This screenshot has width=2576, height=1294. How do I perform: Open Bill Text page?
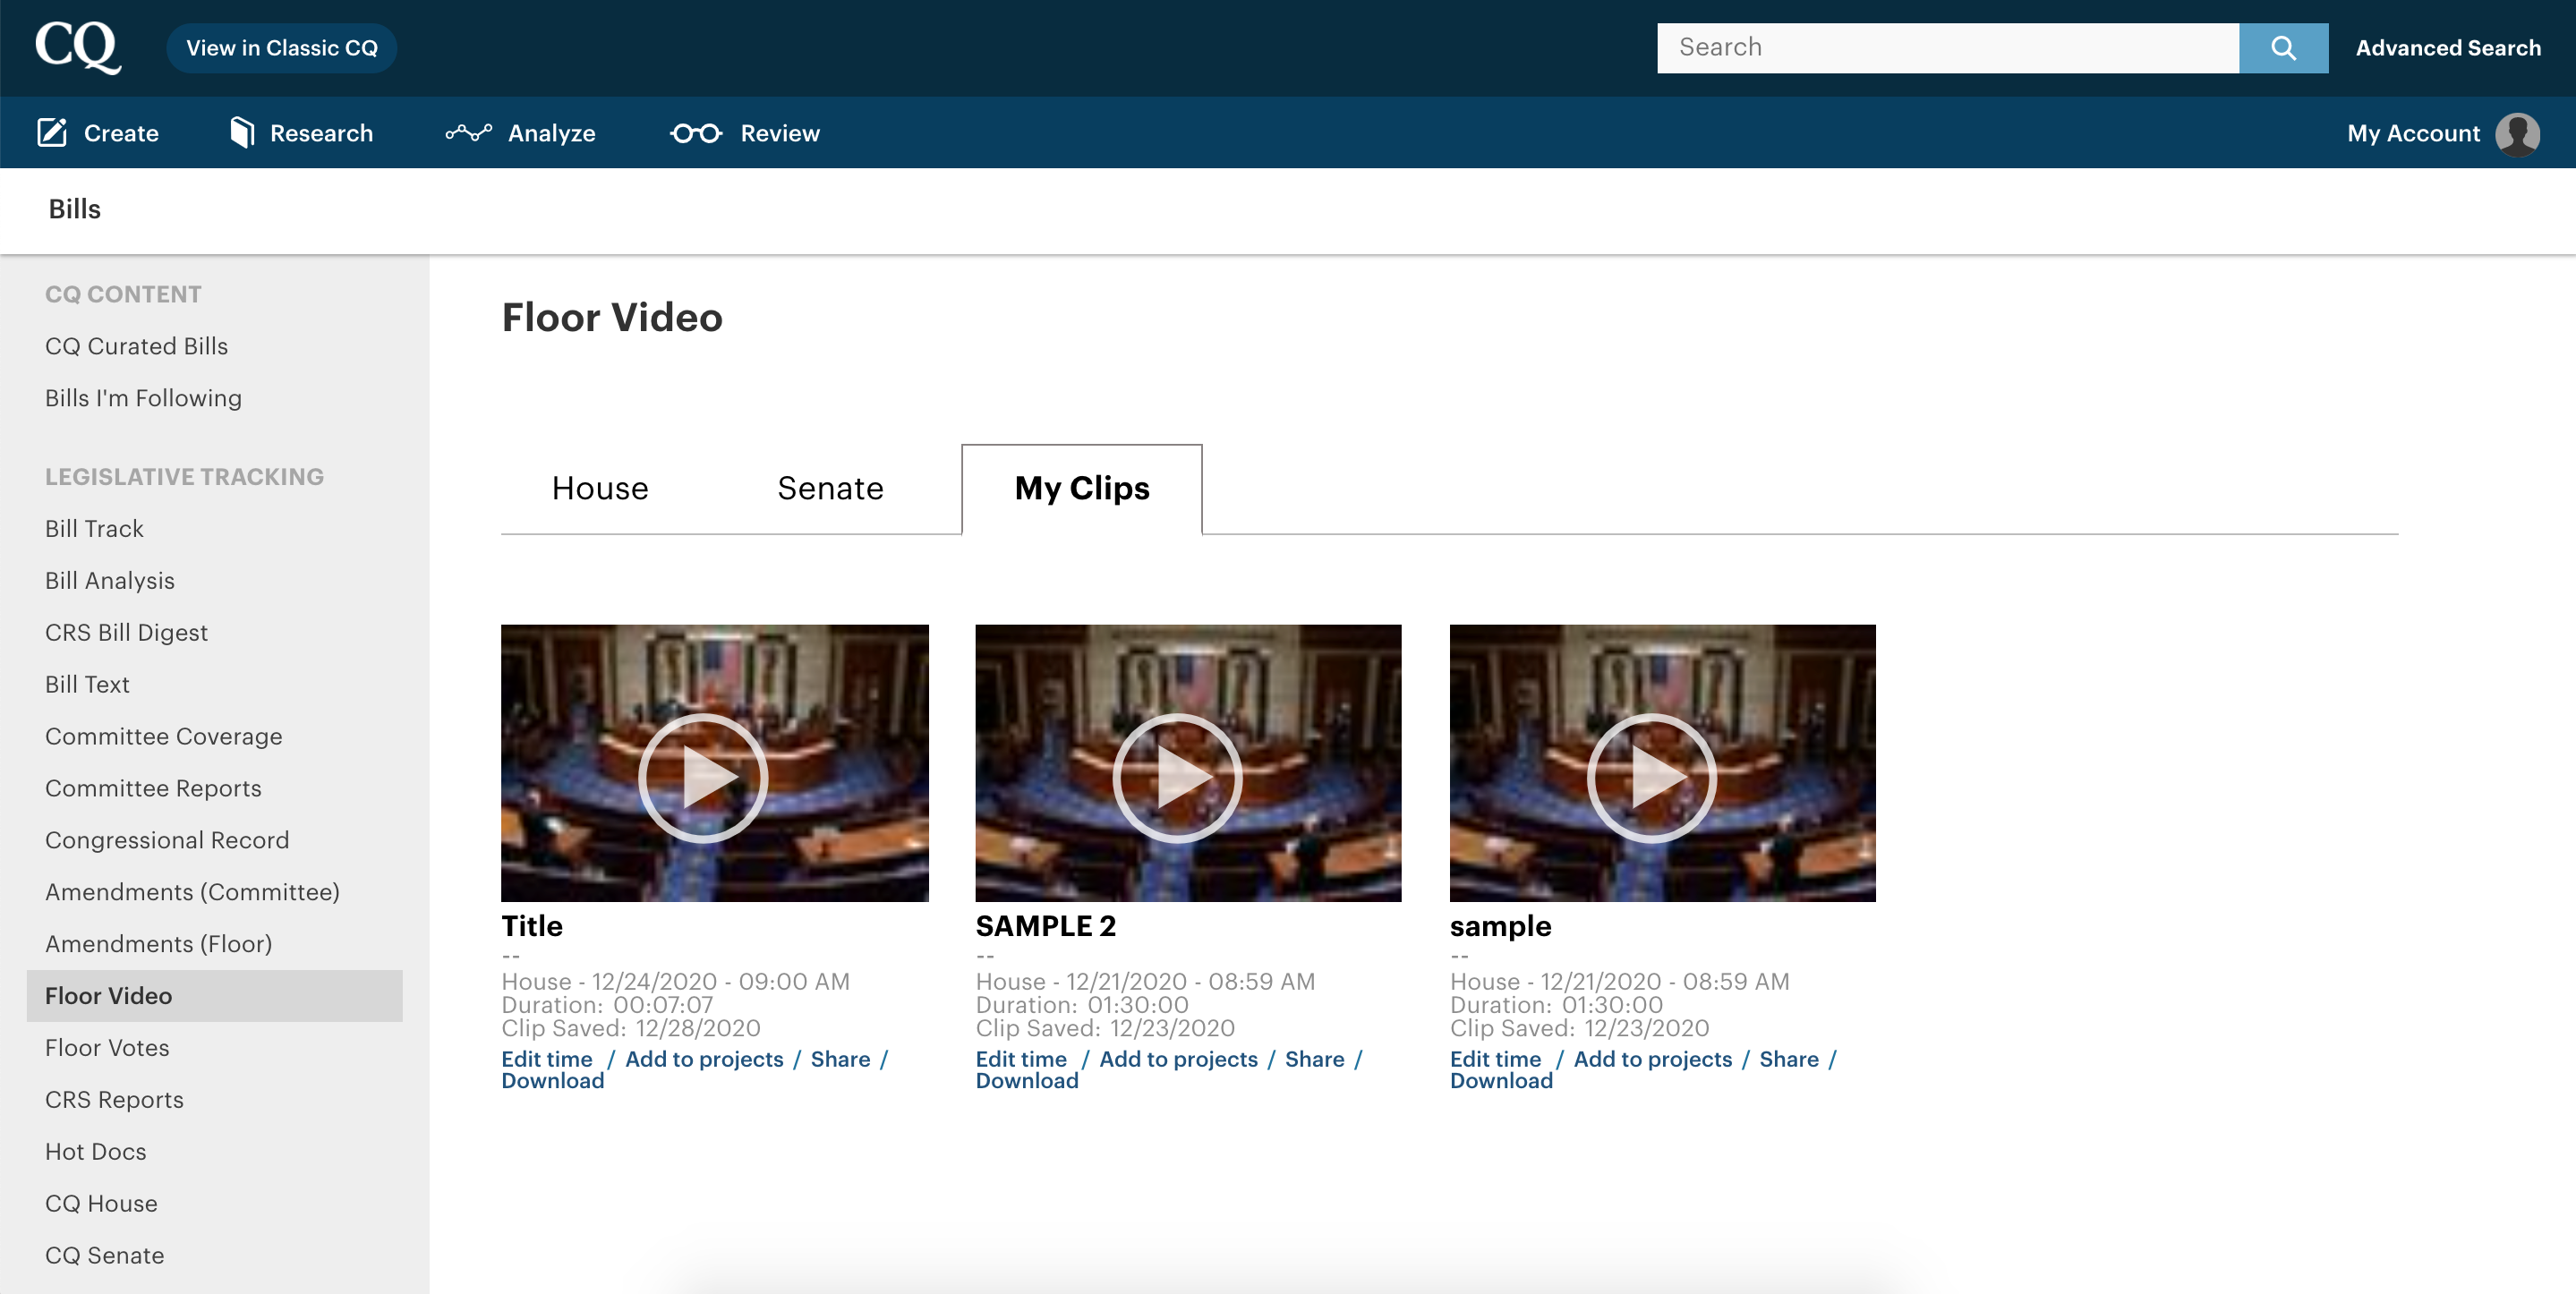[x=87, y=685]
